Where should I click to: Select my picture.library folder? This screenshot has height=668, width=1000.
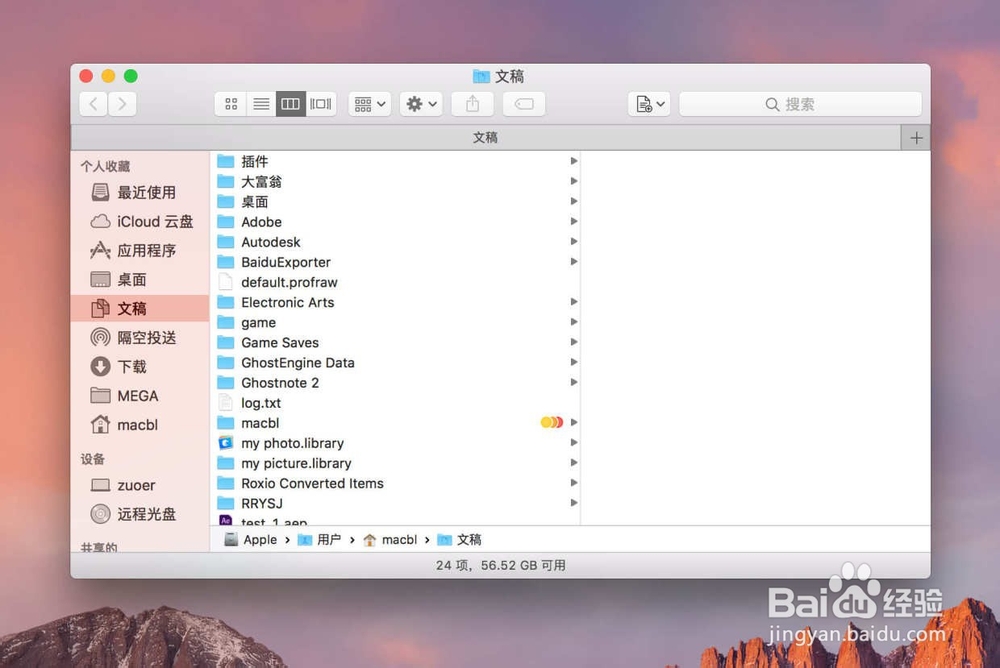point(395,463)
